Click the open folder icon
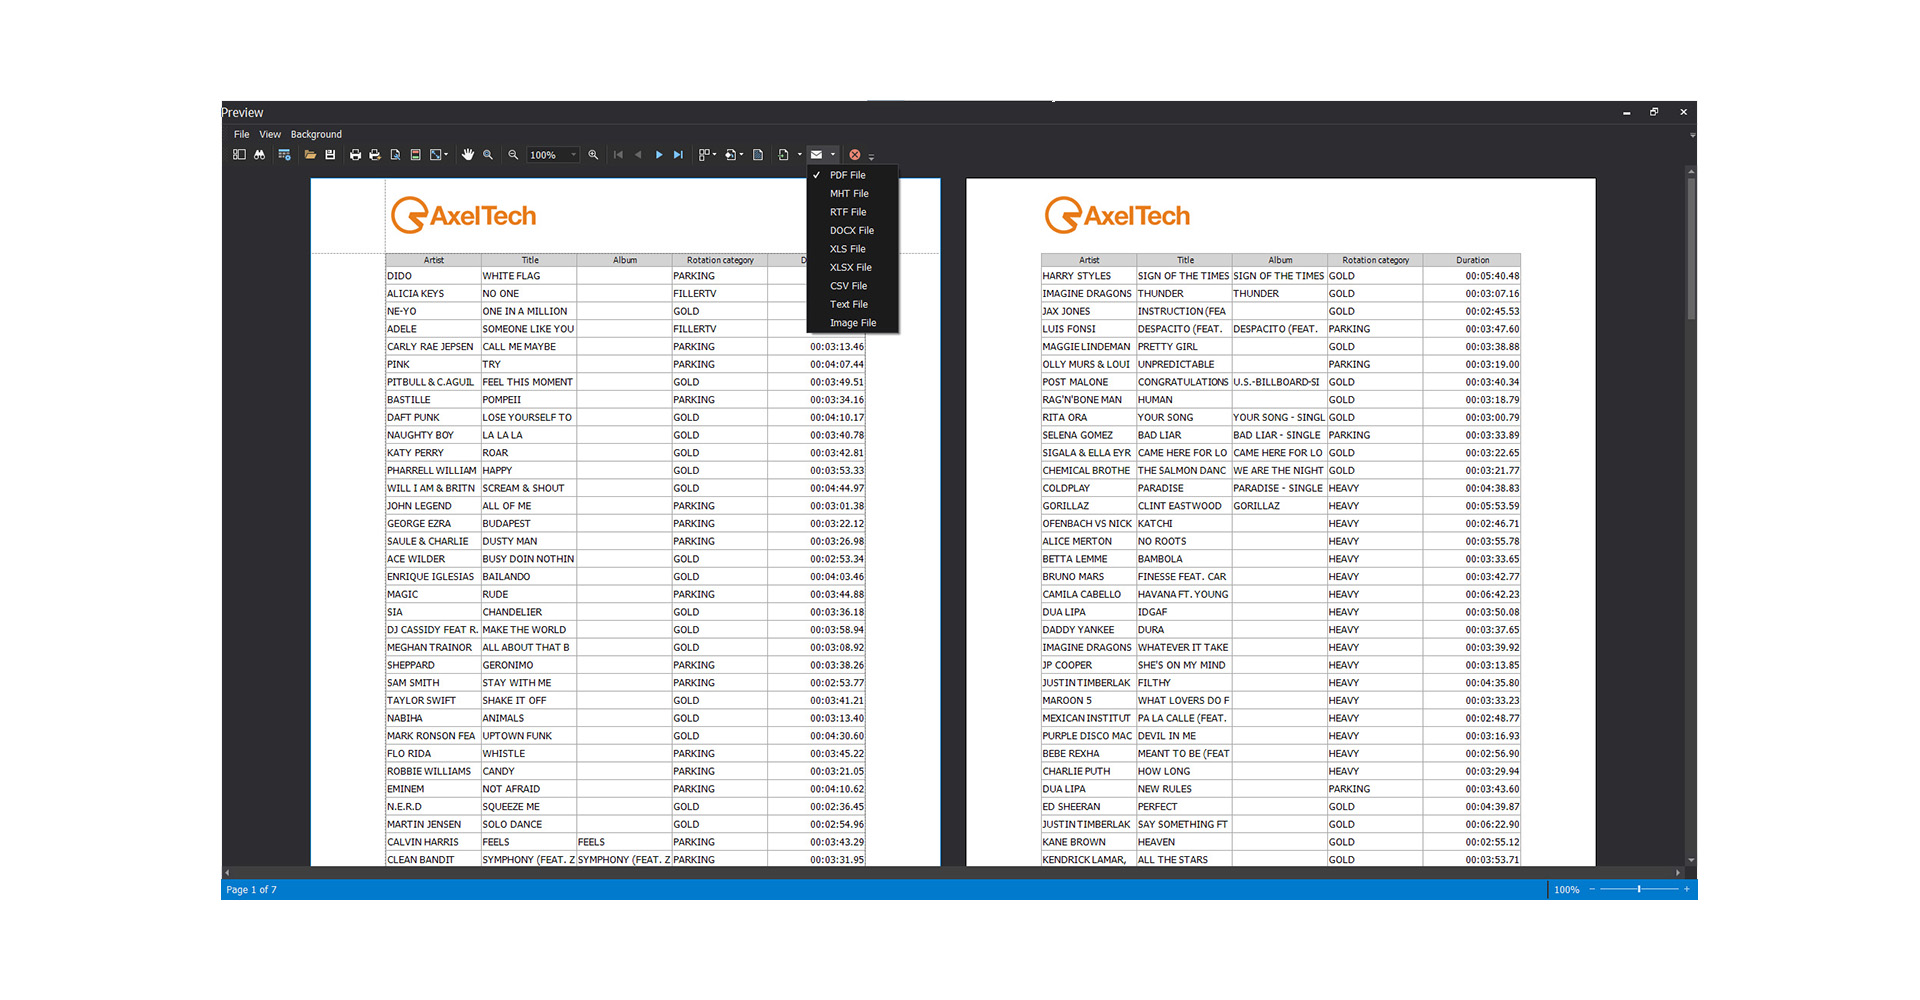Image resolution: width=1920 pixels, height=1000 pixels. coord(310,155)
